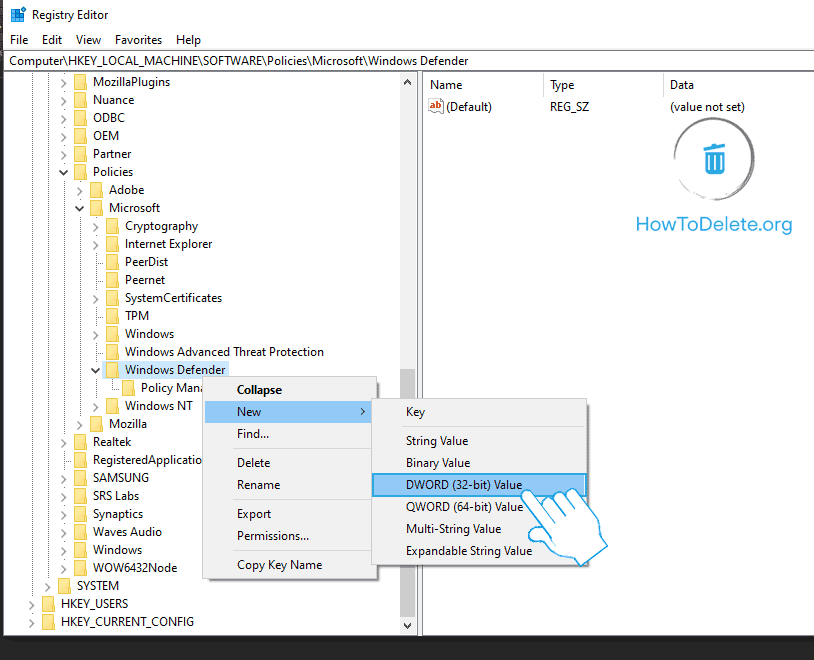Image resolution: width=814 pixels, height=660 pixels.
Task: Click the folder icon for Internet Explorer
Action: 113,243
